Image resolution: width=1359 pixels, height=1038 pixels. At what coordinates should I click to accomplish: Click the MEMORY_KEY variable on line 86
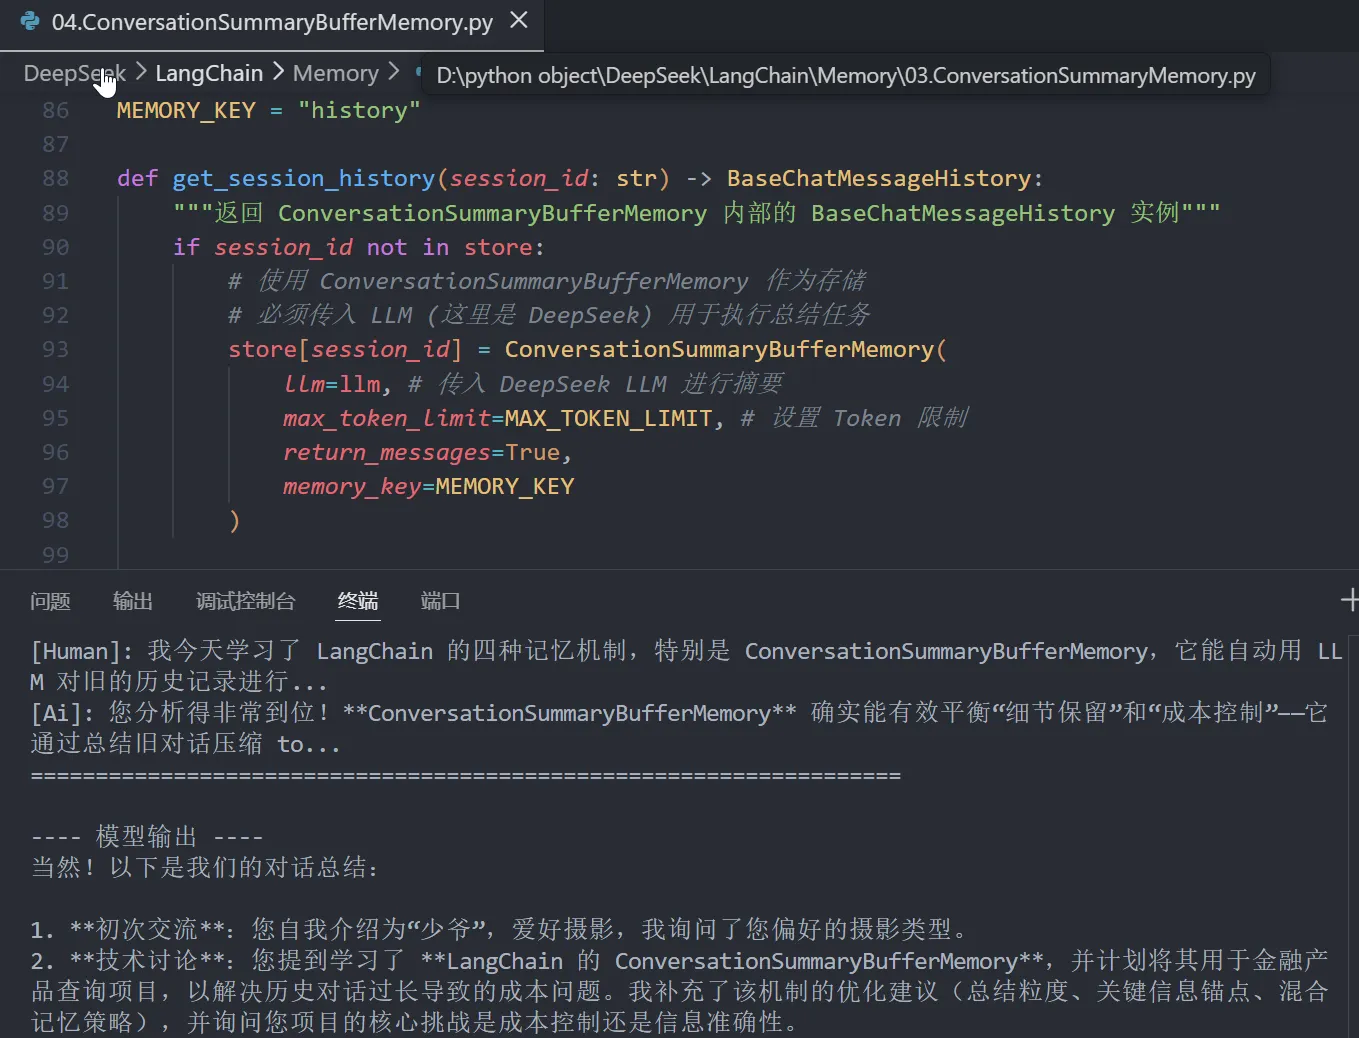pyautogui.click(x=186, y=111)
